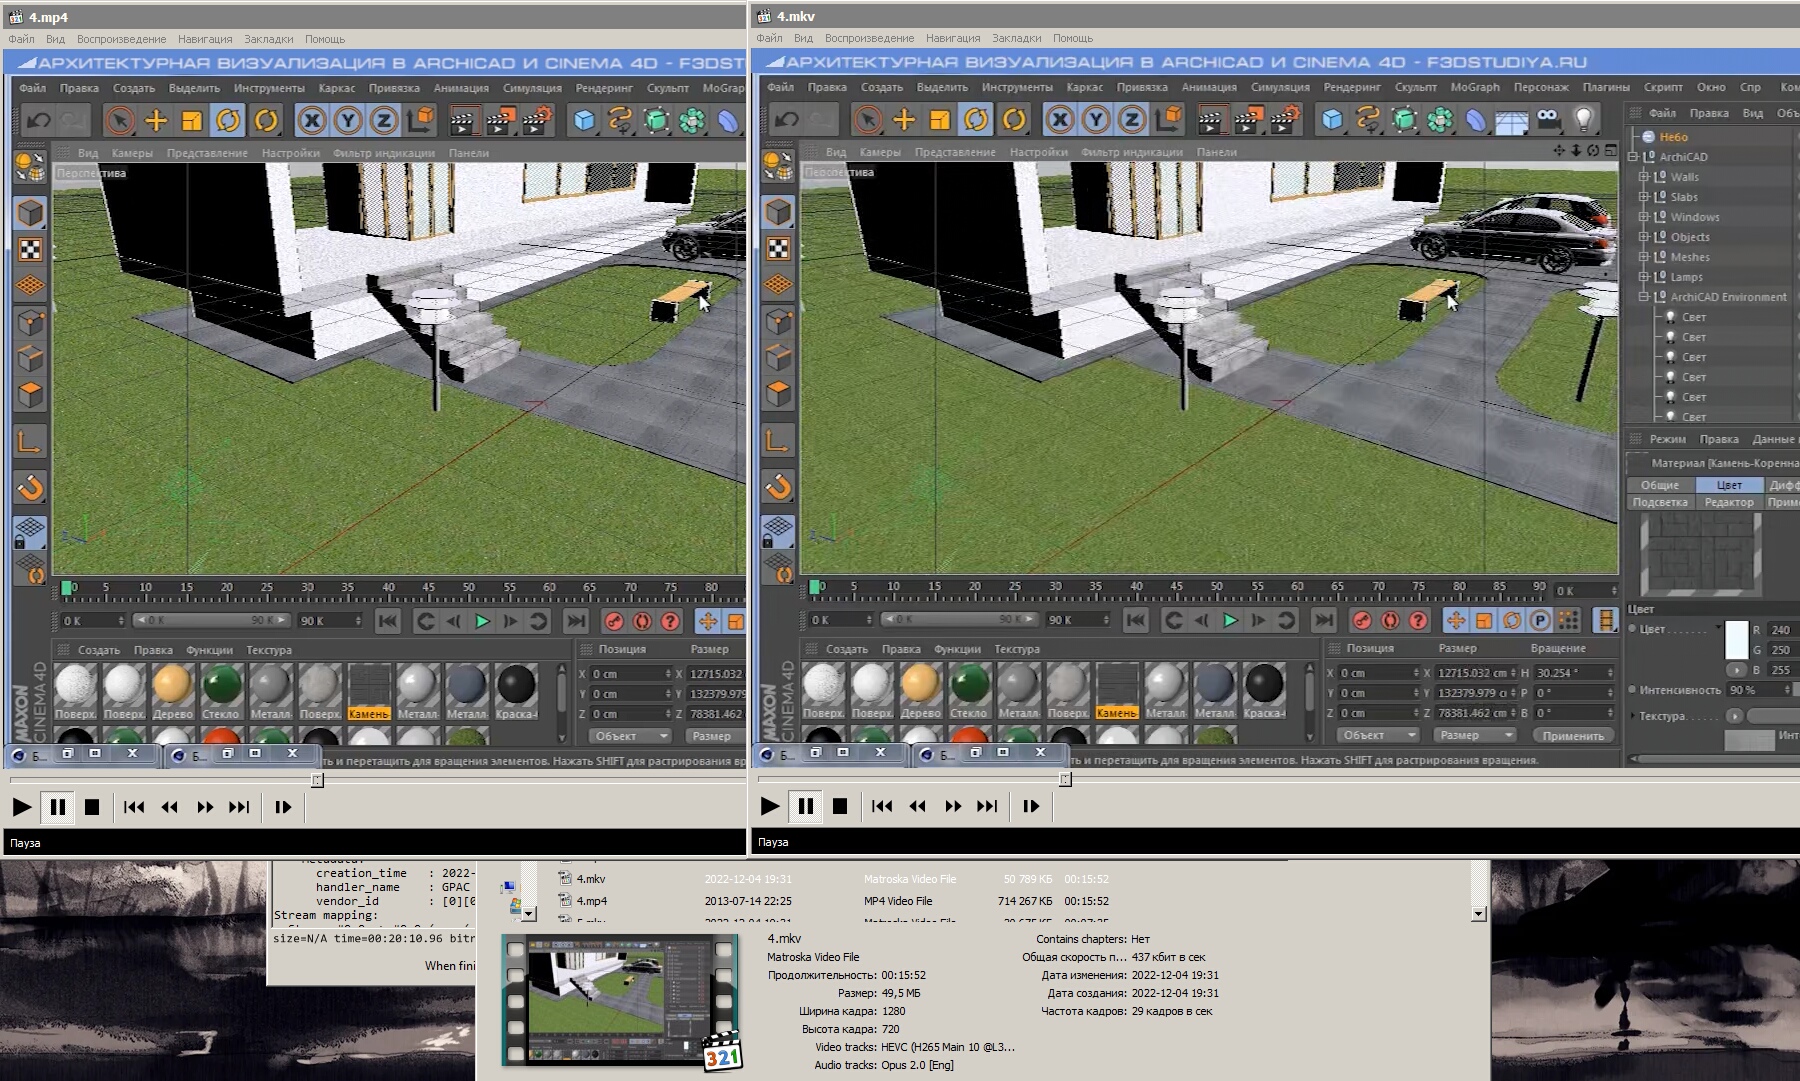Image resolution: width=1800 pixels, height=1081 pixels.
Task: Play the Cinema 4D timeline in 4.mp4 window
Action: pos(482,621)
